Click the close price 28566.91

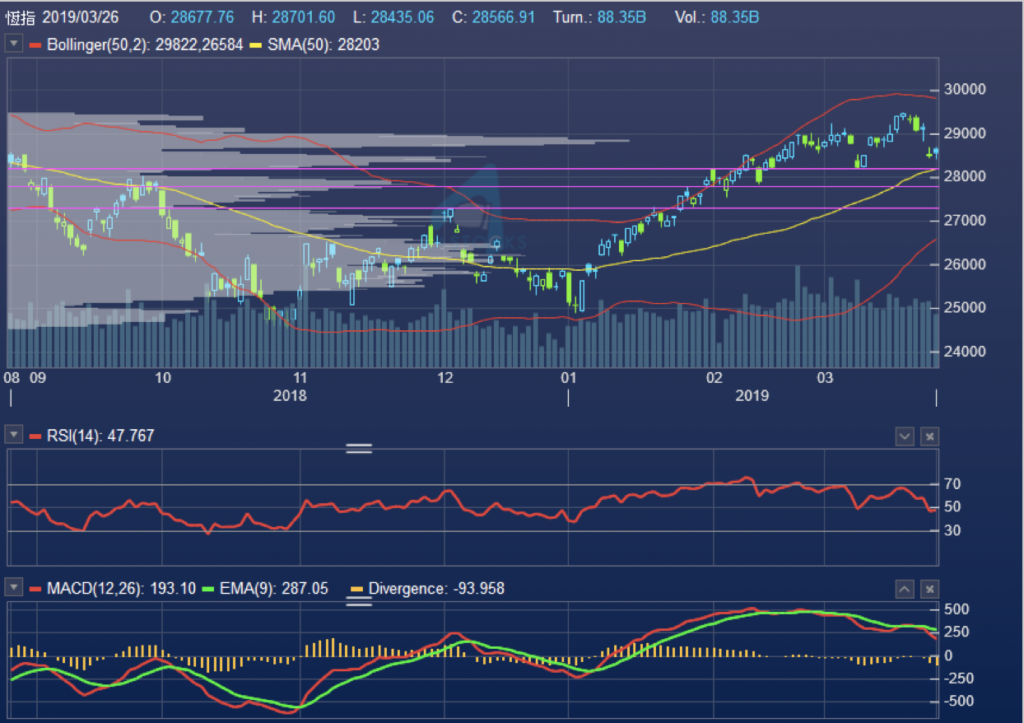click(504, 17)
